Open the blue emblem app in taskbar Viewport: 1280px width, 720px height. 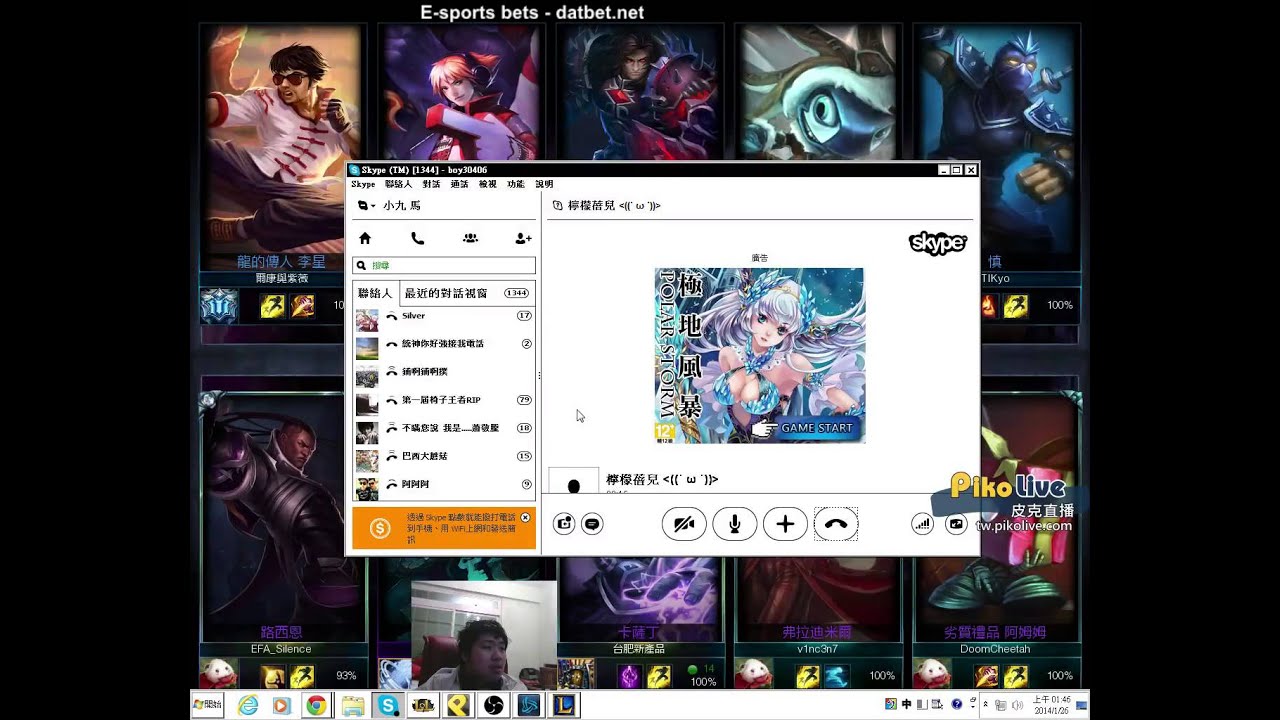pos(529,705)
